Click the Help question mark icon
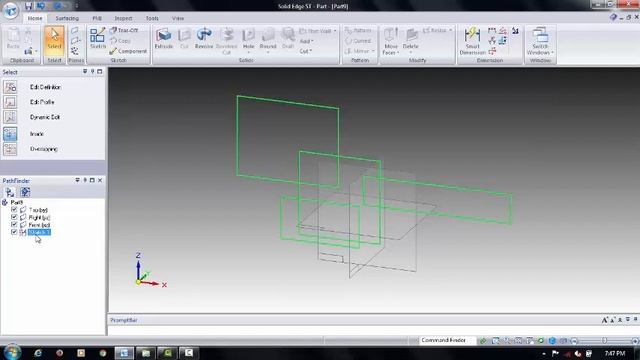 point(613,17)
